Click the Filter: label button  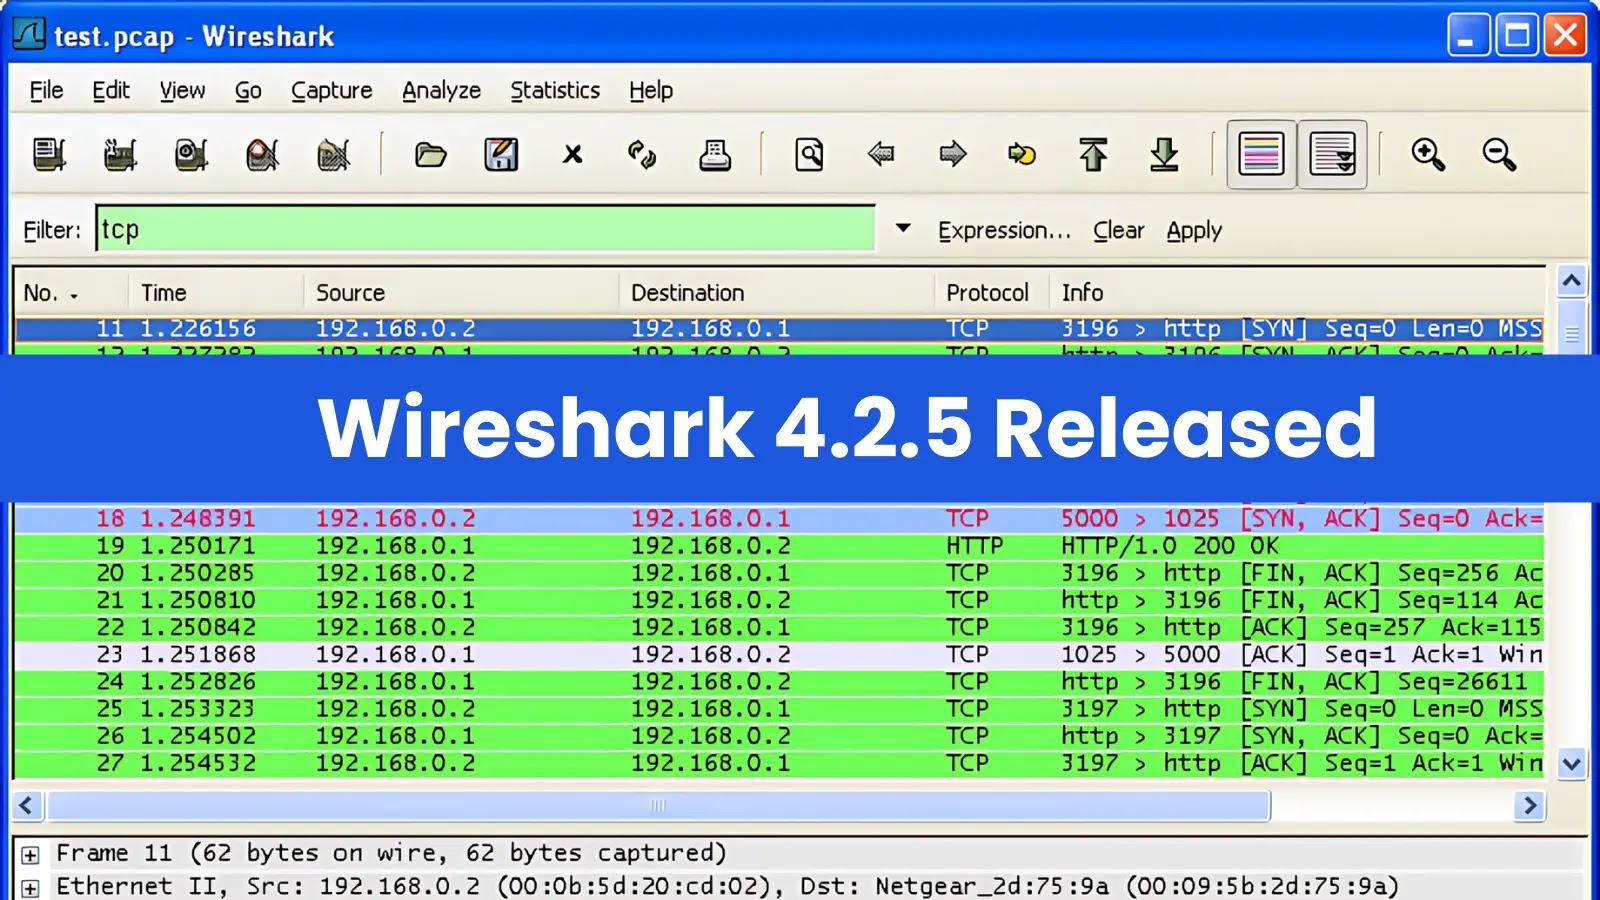(52, 230)
